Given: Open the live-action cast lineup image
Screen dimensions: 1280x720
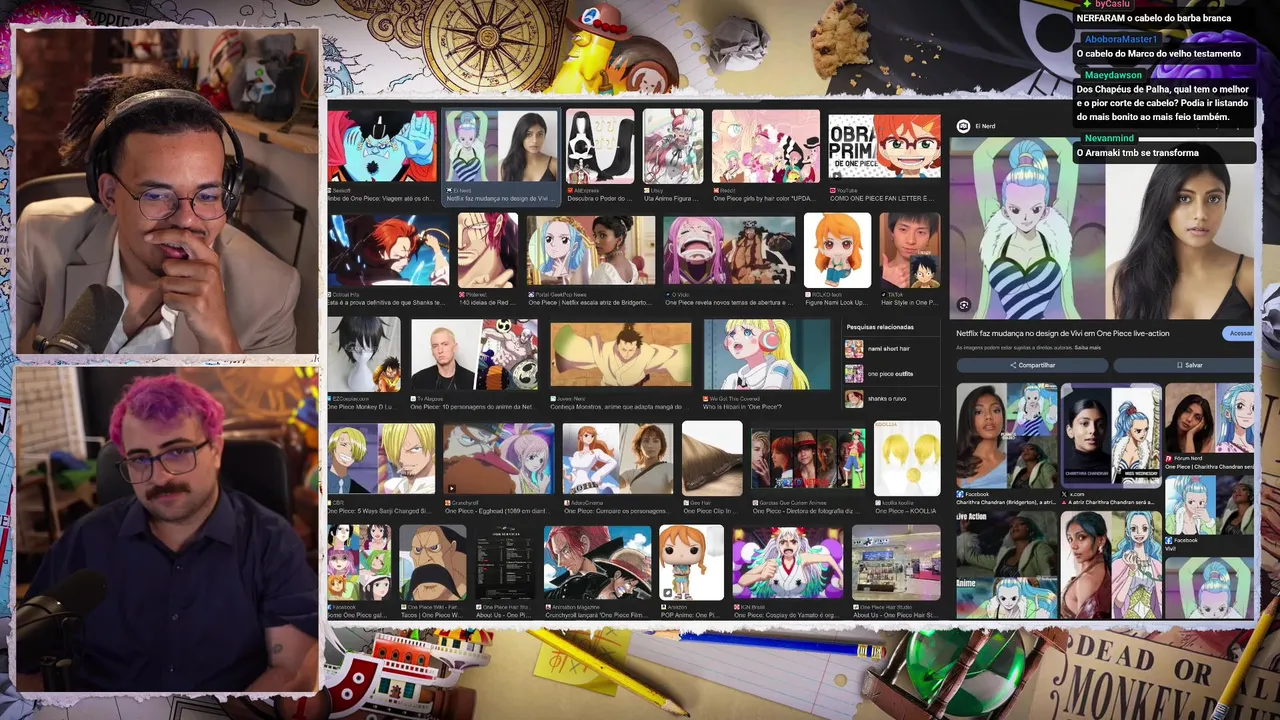Looking at the screenshot, I should (x=808, y=460).
